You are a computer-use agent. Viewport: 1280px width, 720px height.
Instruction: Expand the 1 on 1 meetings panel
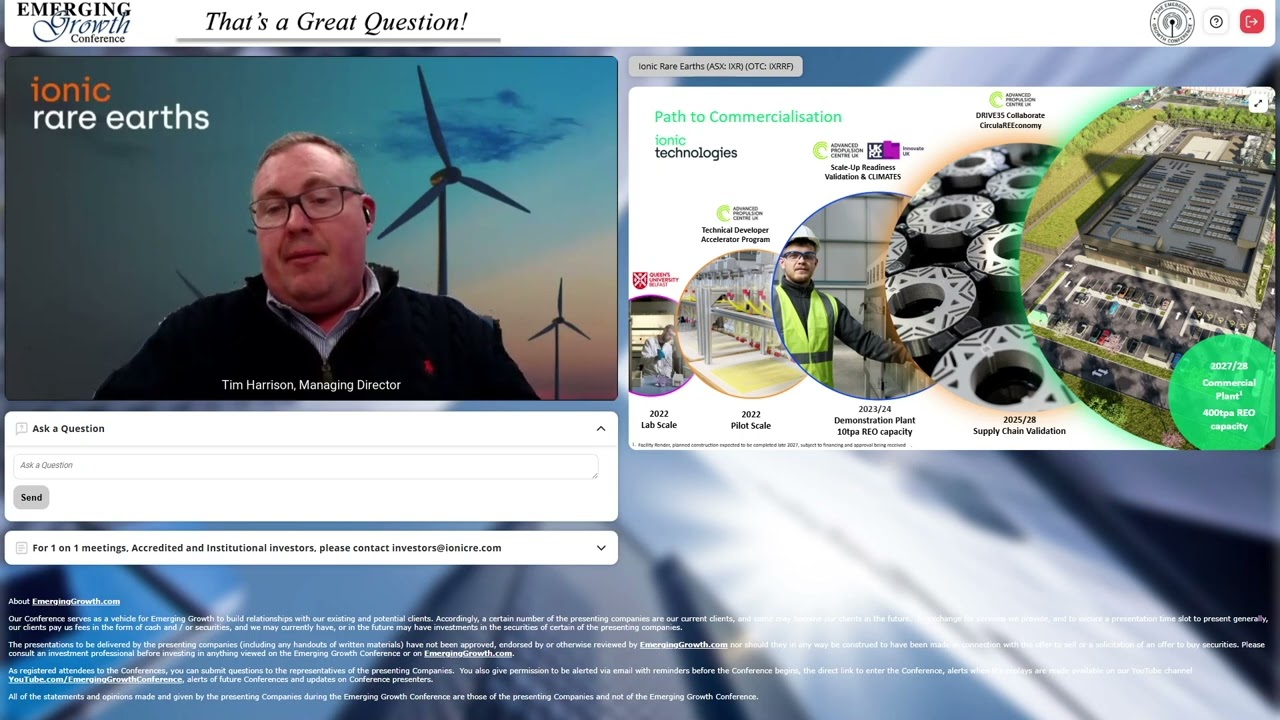coord(601,548)
